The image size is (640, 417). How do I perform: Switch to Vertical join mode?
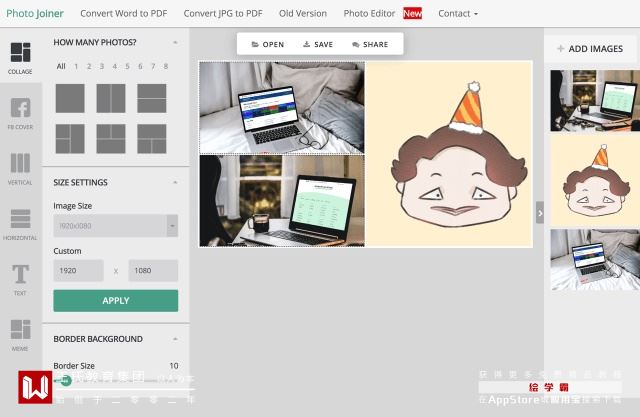pos(20,169)
